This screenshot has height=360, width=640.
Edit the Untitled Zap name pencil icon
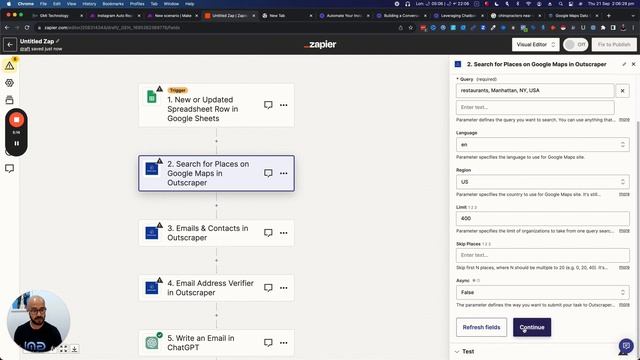58,41
